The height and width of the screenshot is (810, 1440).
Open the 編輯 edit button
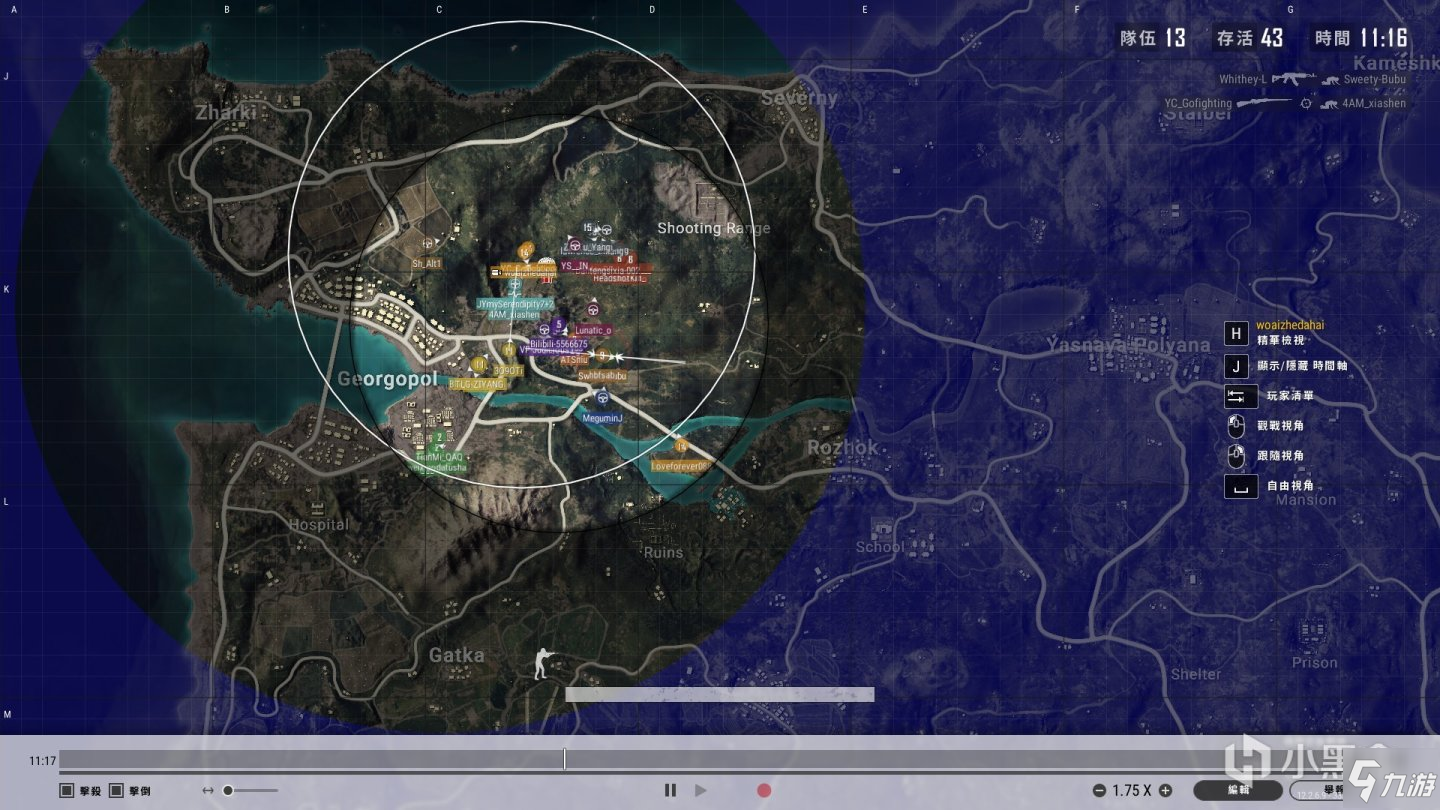1237,790
